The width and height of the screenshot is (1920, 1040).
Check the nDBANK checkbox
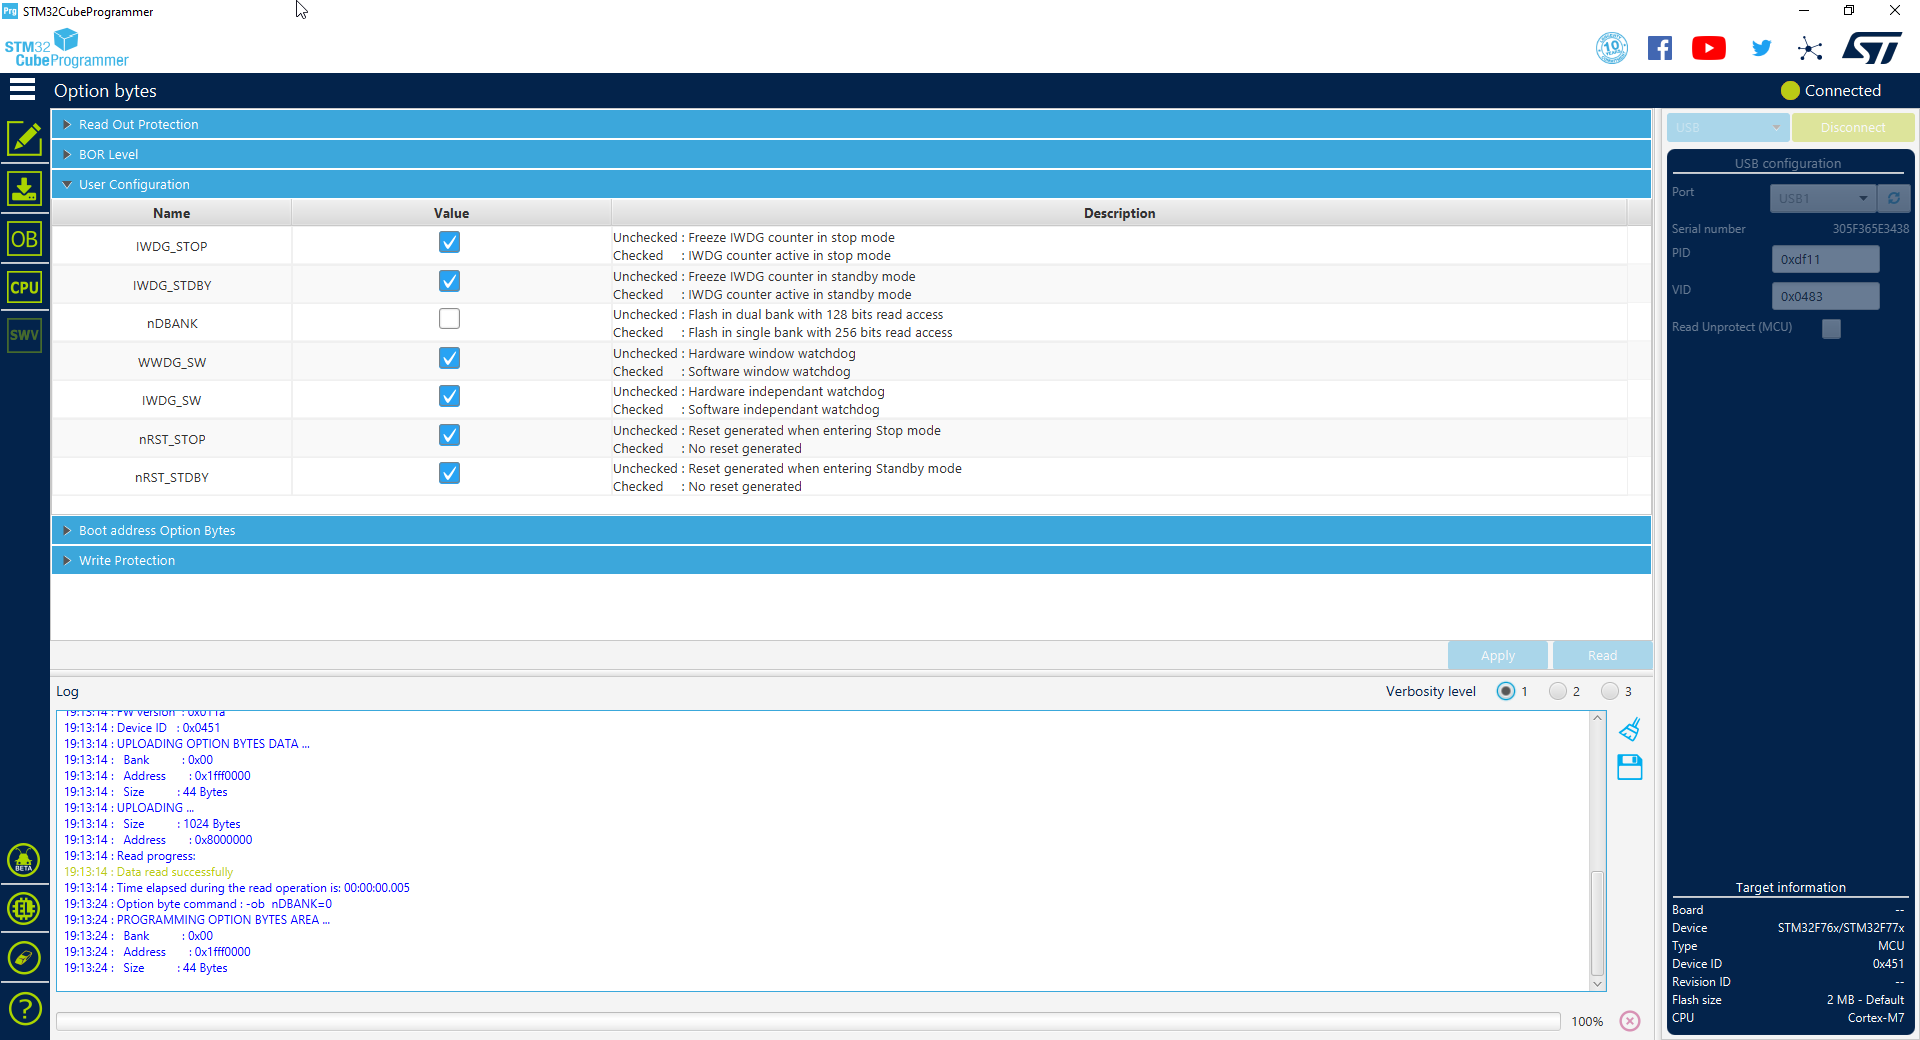tap(450, 319)
